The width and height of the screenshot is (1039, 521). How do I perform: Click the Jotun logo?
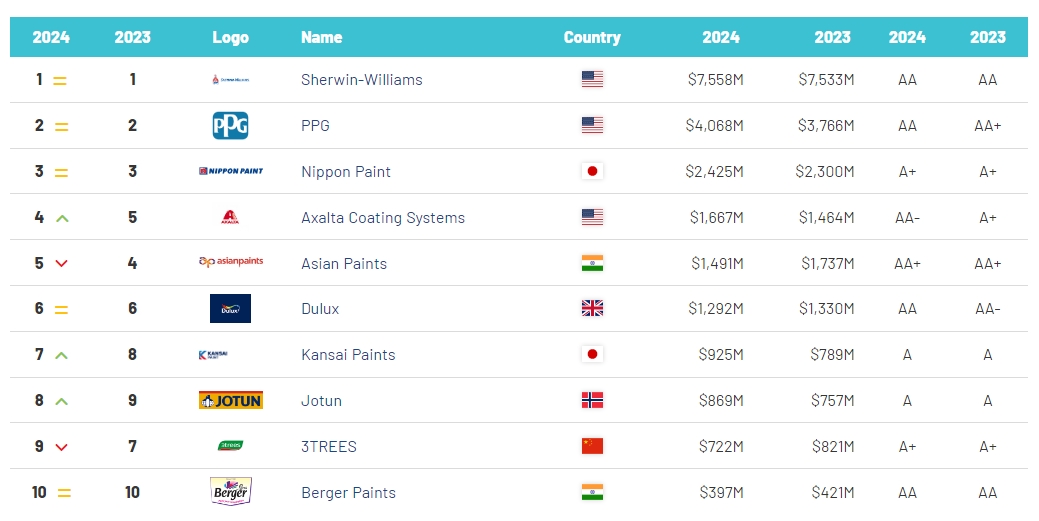point(231,400)
